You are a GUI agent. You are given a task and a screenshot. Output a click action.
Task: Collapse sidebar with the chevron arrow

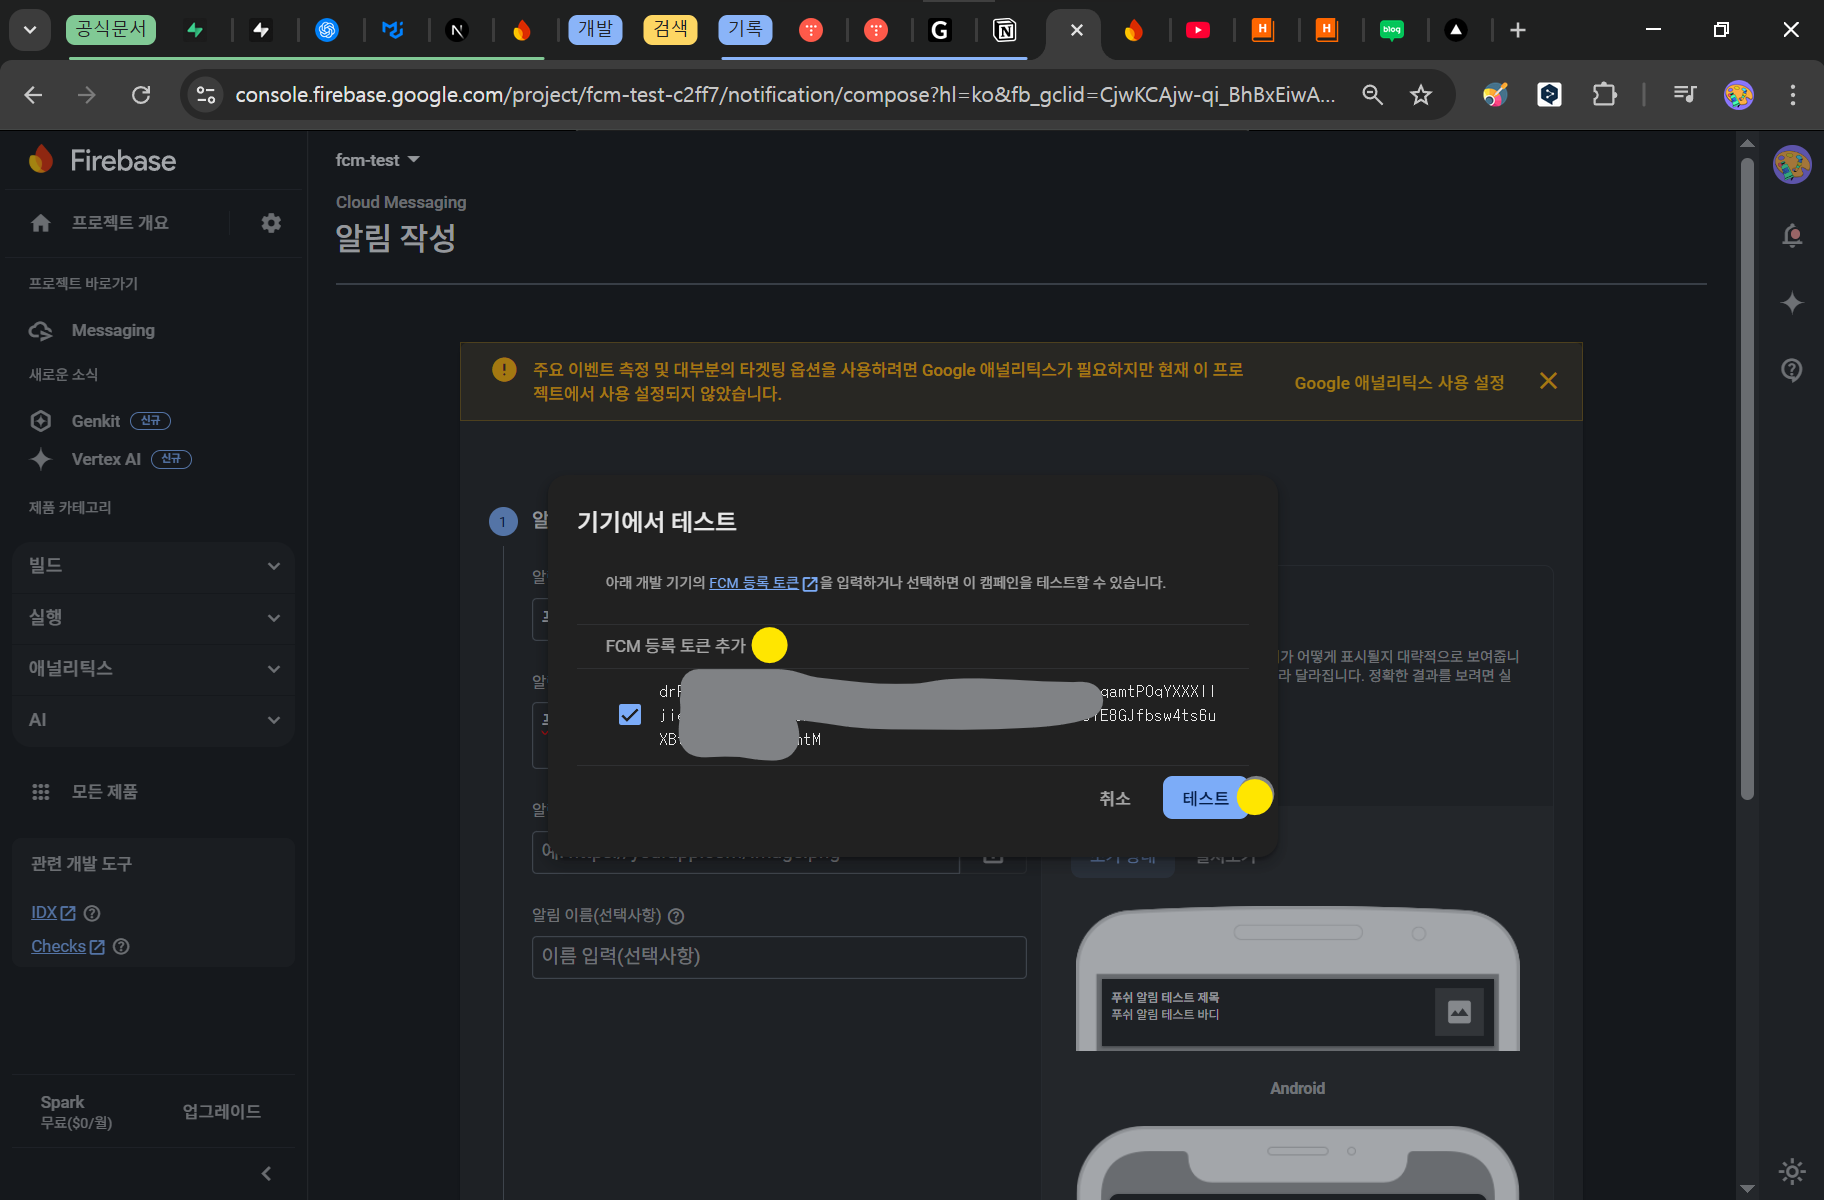pos(266,1173)
